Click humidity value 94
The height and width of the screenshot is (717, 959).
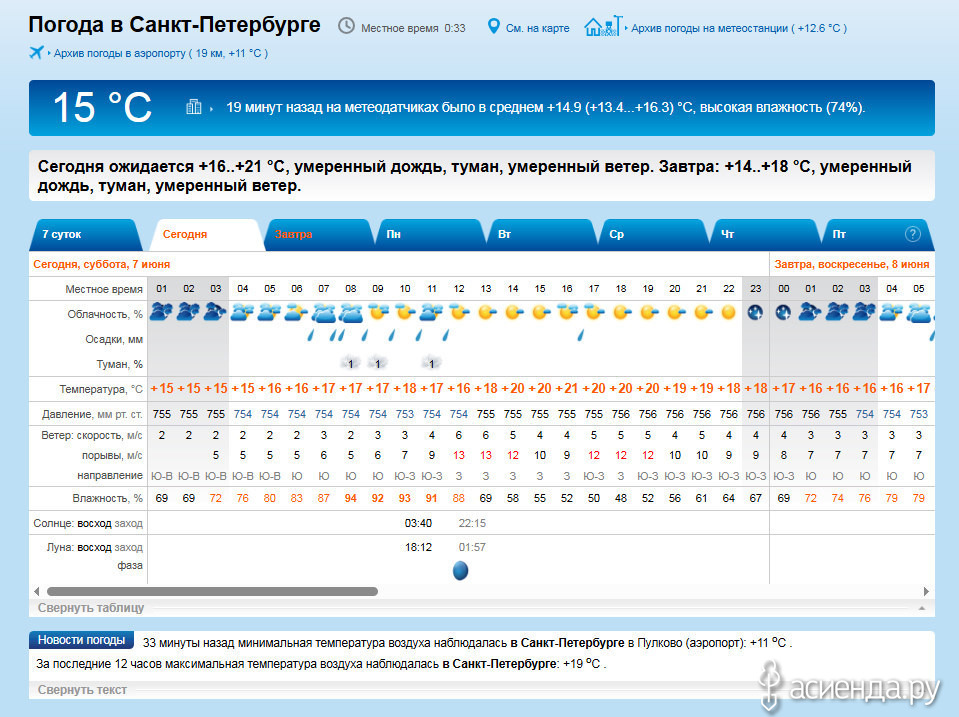coord(350,498)
